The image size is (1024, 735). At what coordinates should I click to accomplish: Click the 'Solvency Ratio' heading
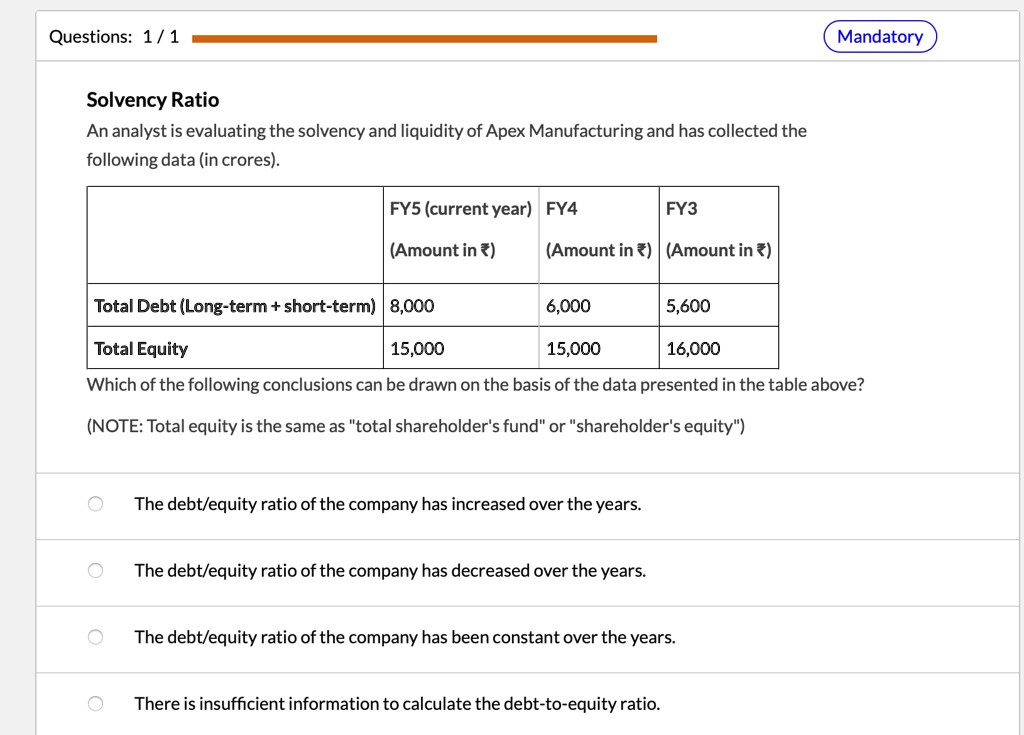tap(153, 99)
